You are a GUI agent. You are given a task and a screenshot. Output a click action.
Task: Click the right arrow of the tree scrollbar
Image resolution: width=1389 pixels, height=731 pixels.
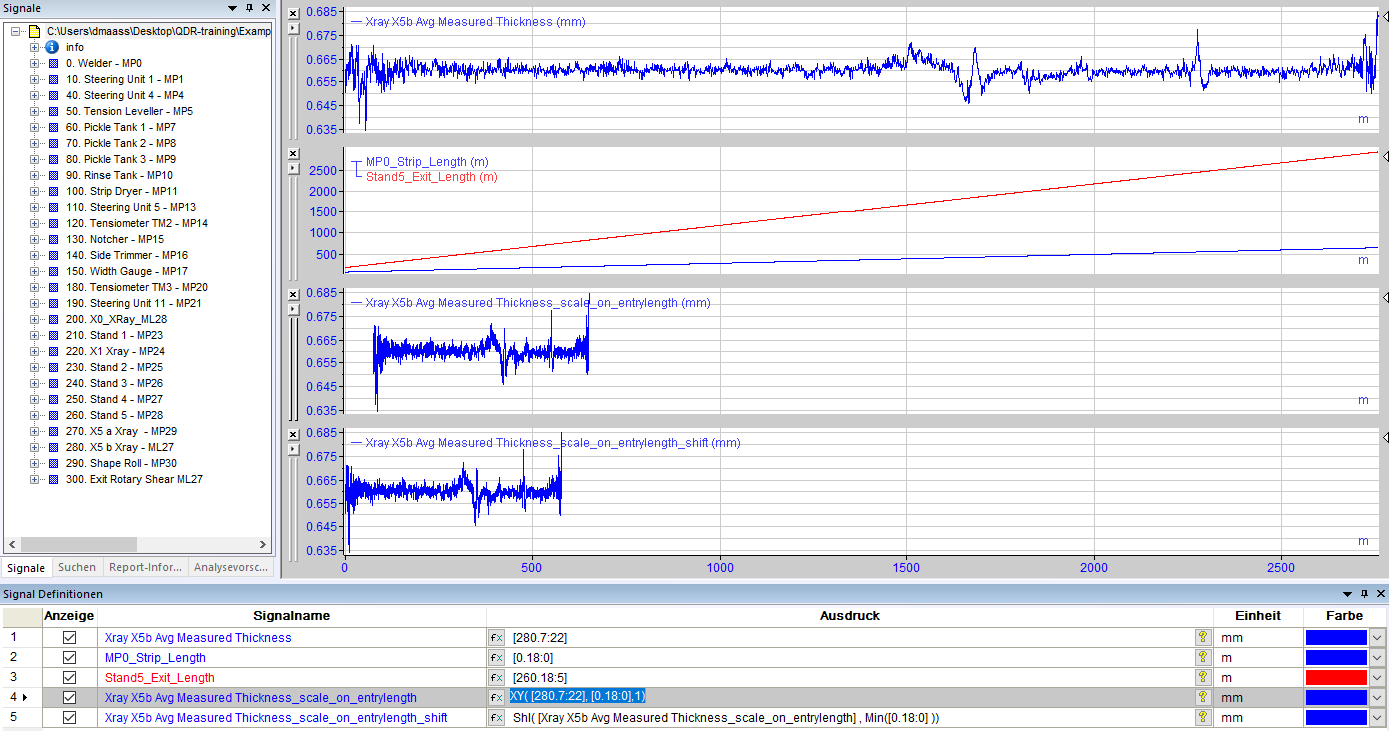click(x=264, y=545)
